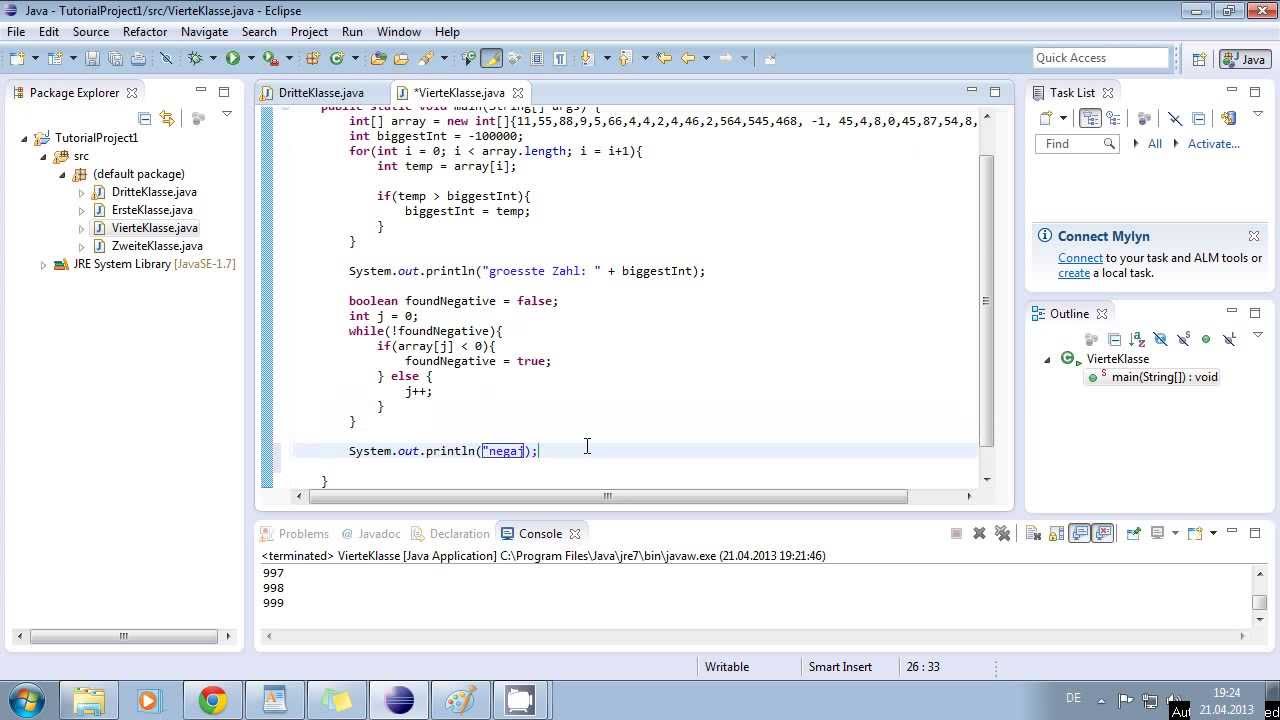Toggle Scheduled view in Task List
Viewport: 1280px width, 720px height.
pyautogui.click(x=1114, y=118)
